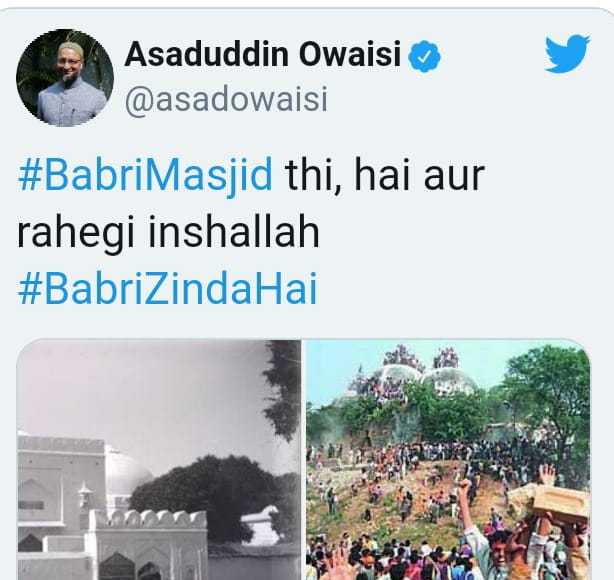Open the black-and-white mosque photo
Image resolution: width=614 pixels, height=580 pixels.
point(159,460)
